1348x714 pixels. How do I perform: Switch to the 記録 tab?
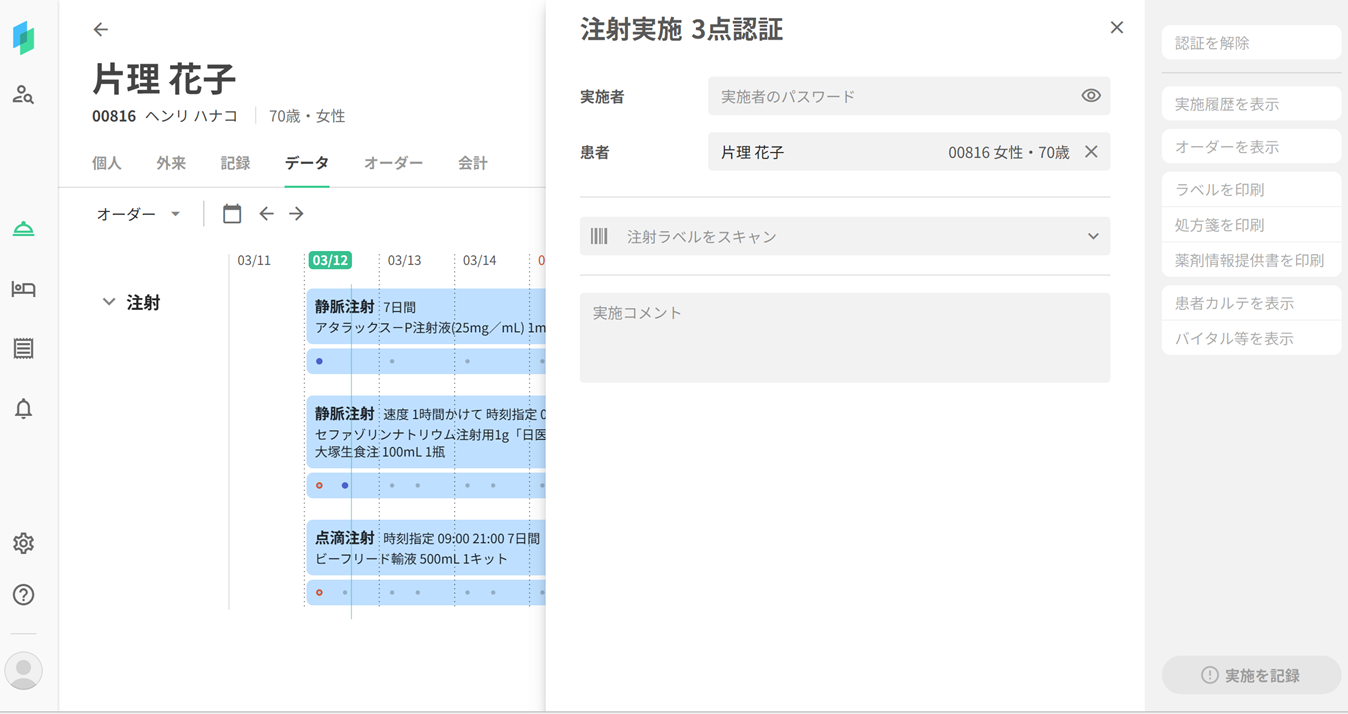click(235, 163)
